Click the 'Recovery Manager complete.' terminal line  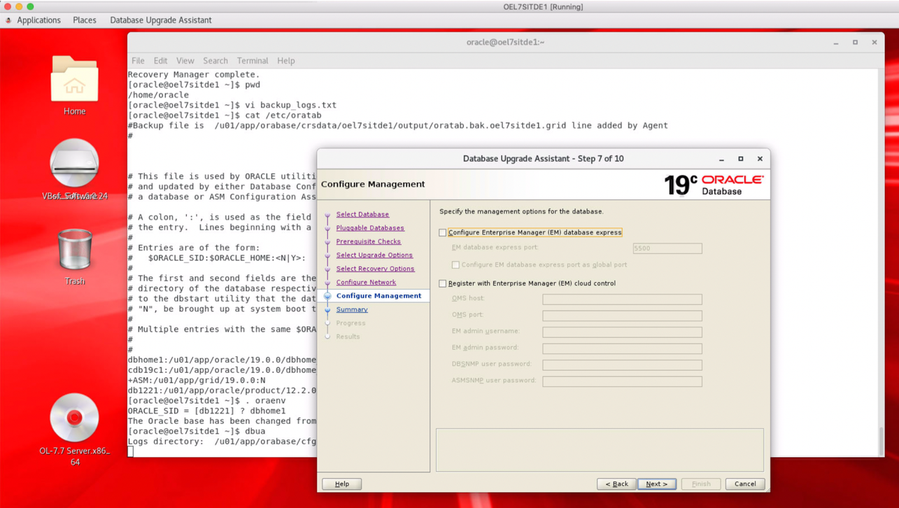point(194,75)
